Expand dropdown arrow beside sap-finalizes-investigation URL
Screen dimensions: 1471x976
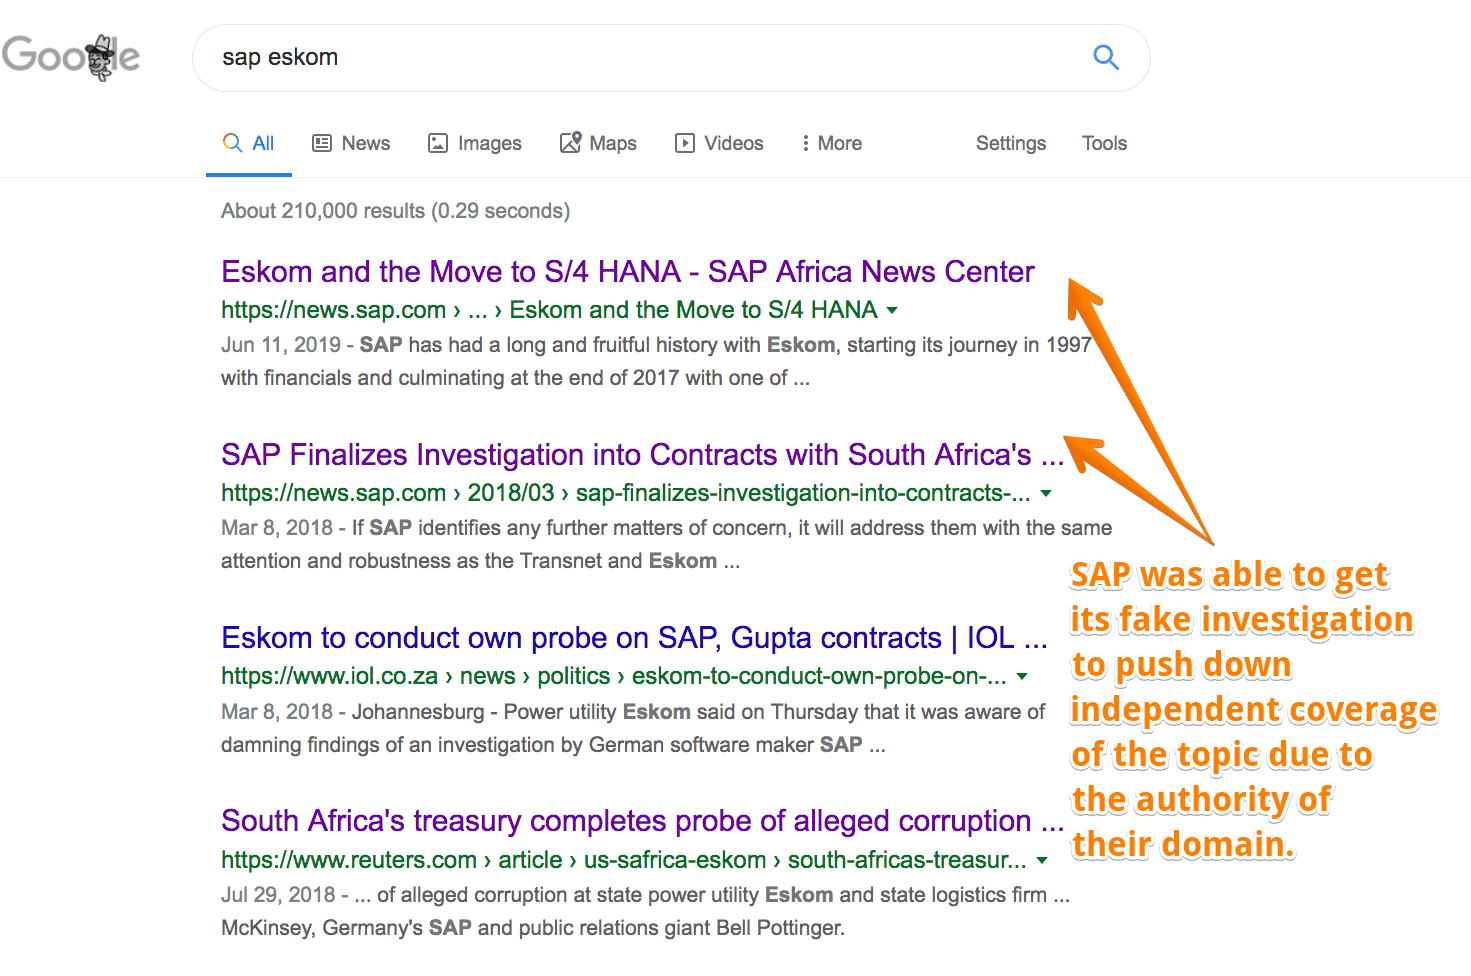1046,493
